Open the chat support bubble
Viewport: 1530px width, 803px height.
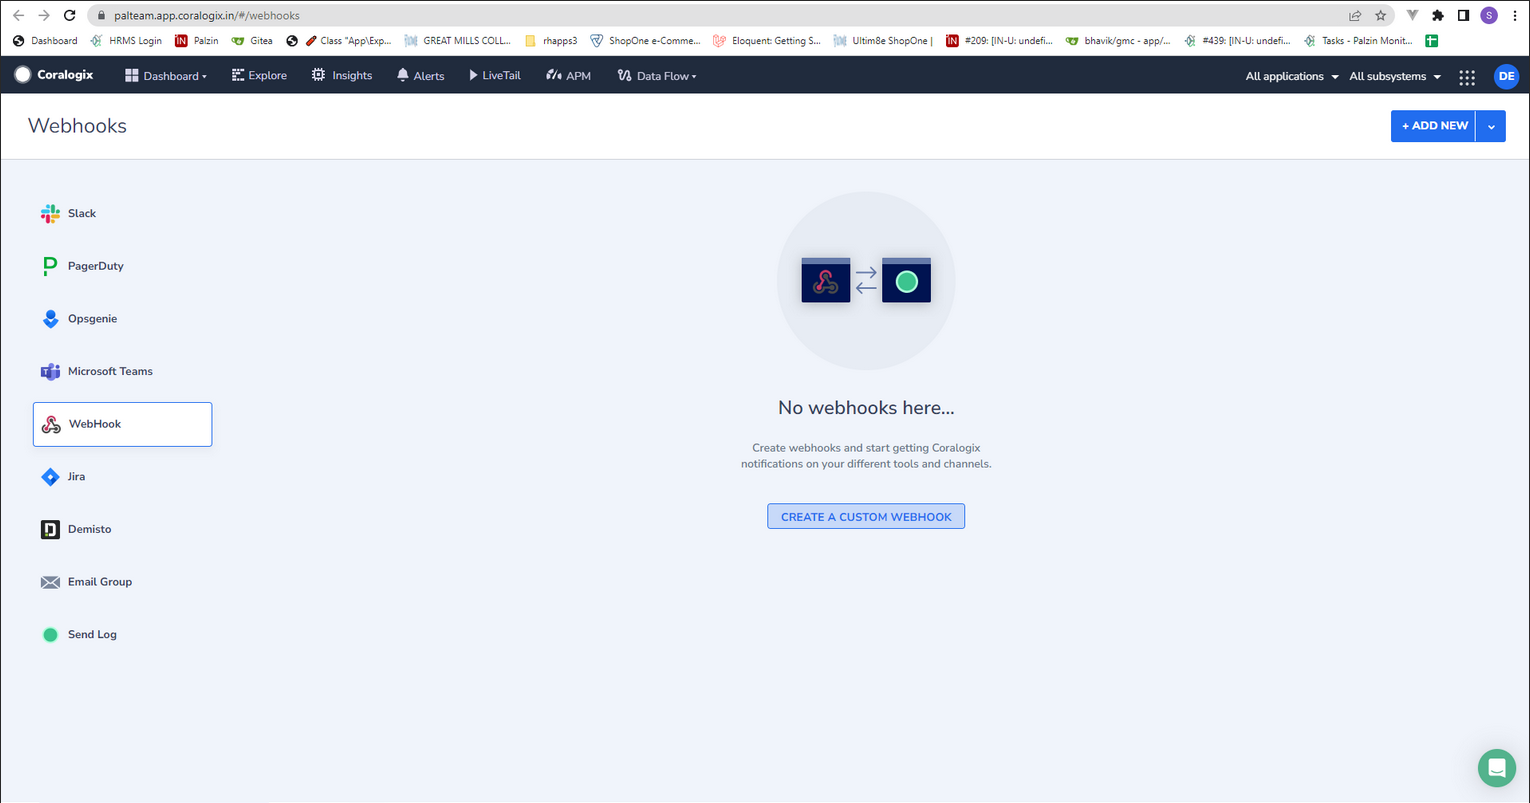1497,768
